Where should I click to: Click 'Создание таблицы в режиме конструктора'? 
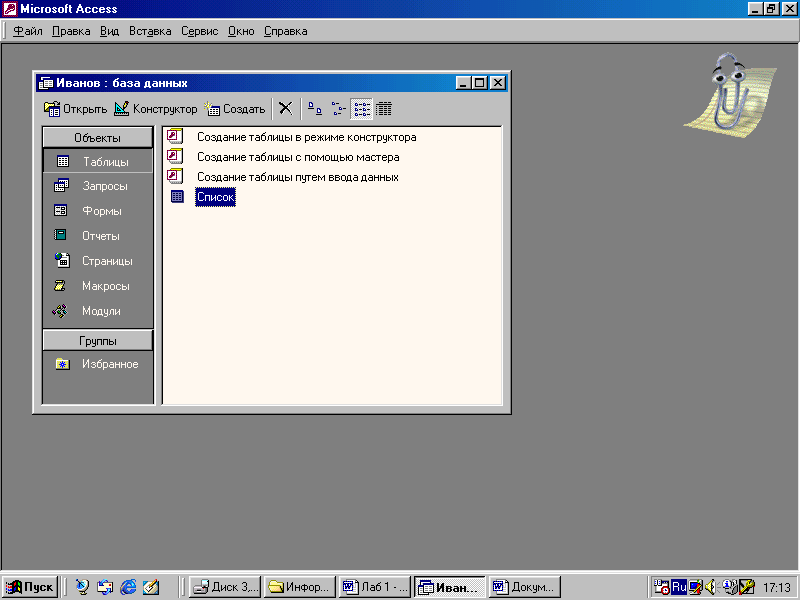(x=306, y=137)
